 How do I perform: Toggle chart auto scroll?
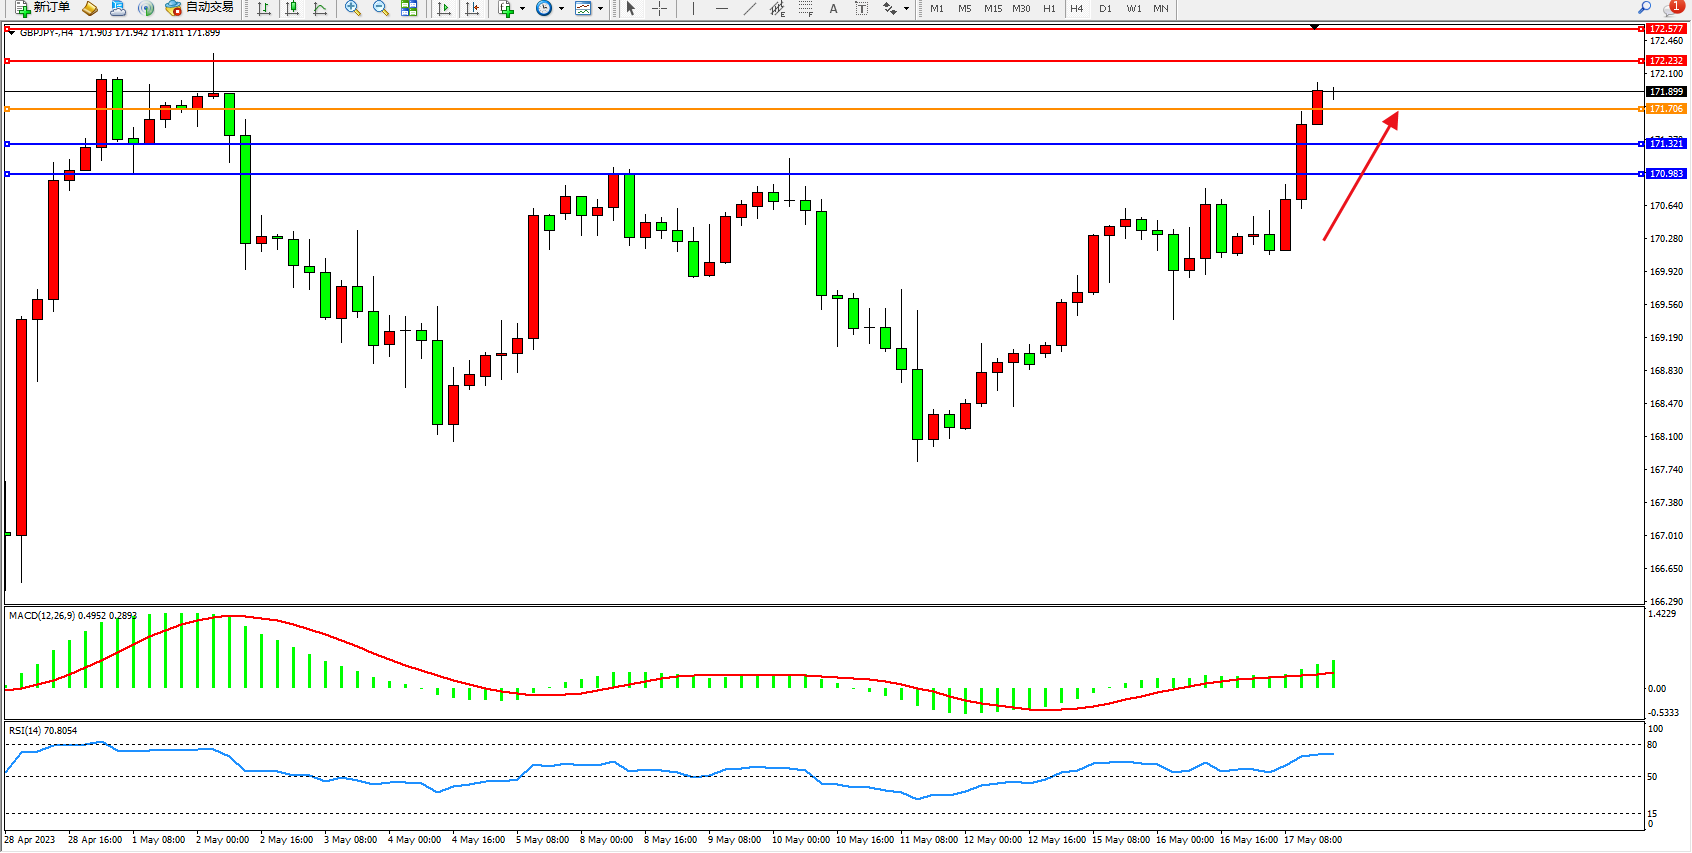[x=444, y=8]
